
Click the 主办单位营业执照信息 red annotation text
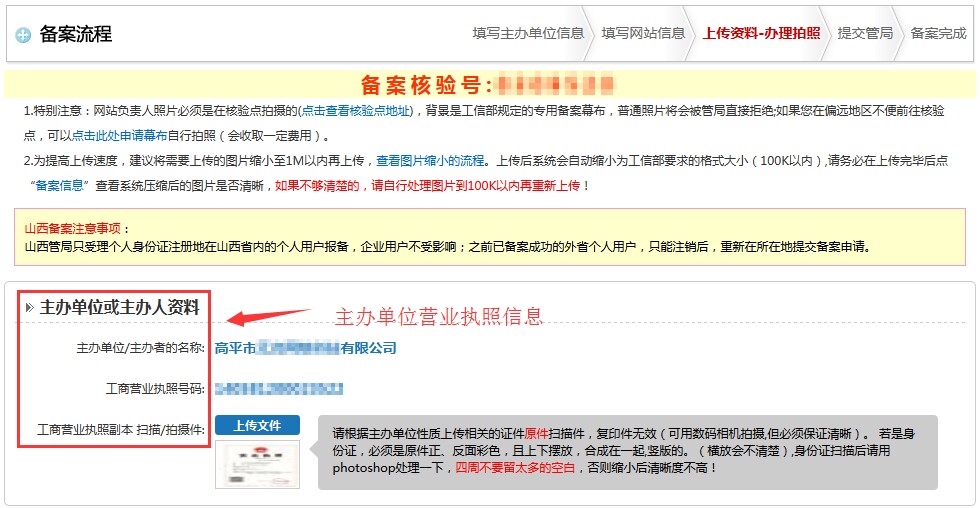pos(438,317)
